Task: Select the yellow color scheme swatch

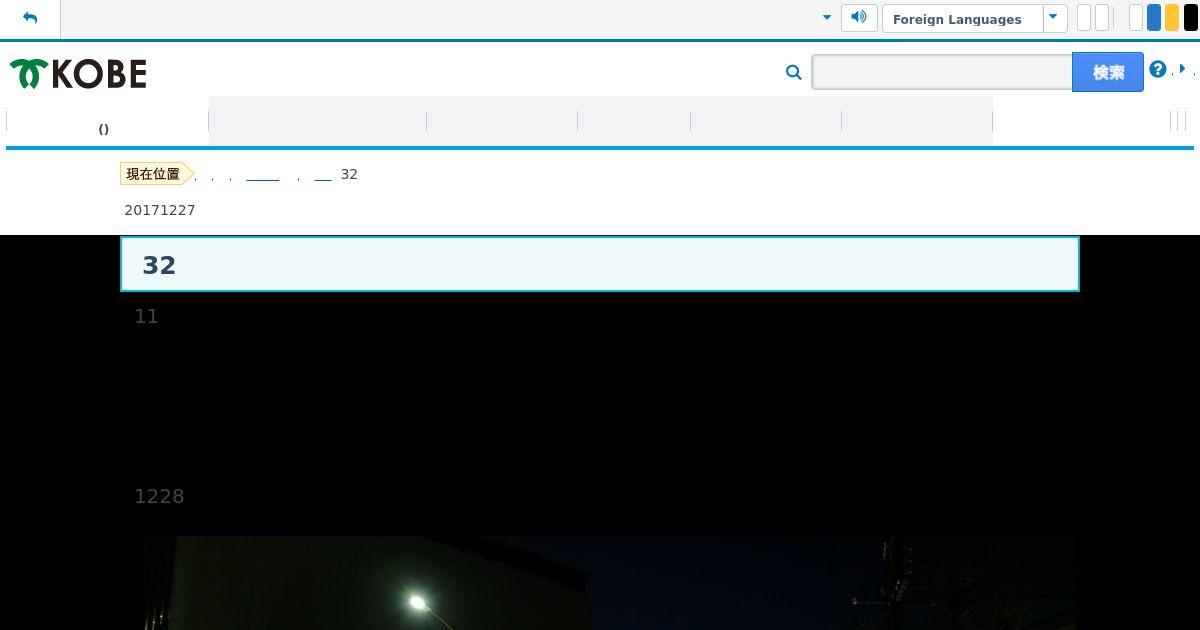Action: [x=1172, y=18]
